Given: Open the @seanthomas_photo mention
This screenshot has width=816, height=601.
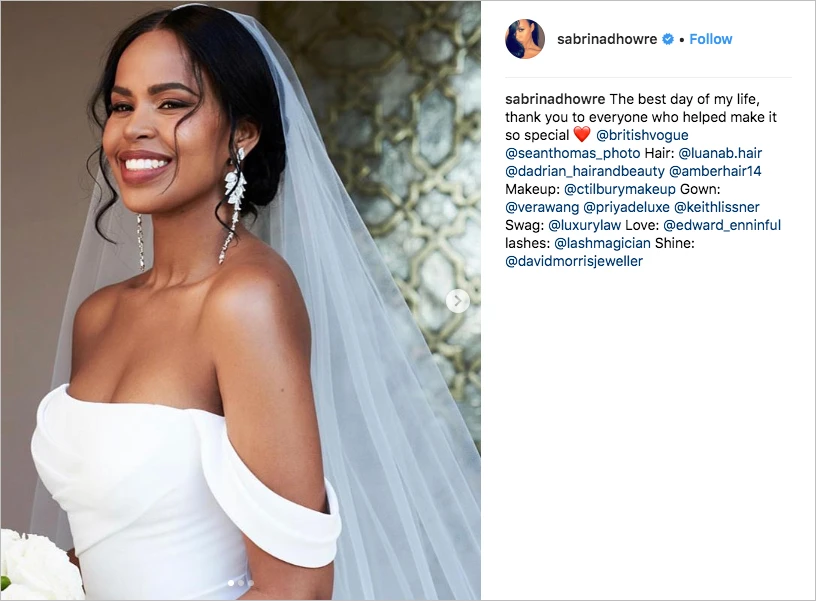Looking at the screenshot, I should pyautogui.click(x=572, y=153).
